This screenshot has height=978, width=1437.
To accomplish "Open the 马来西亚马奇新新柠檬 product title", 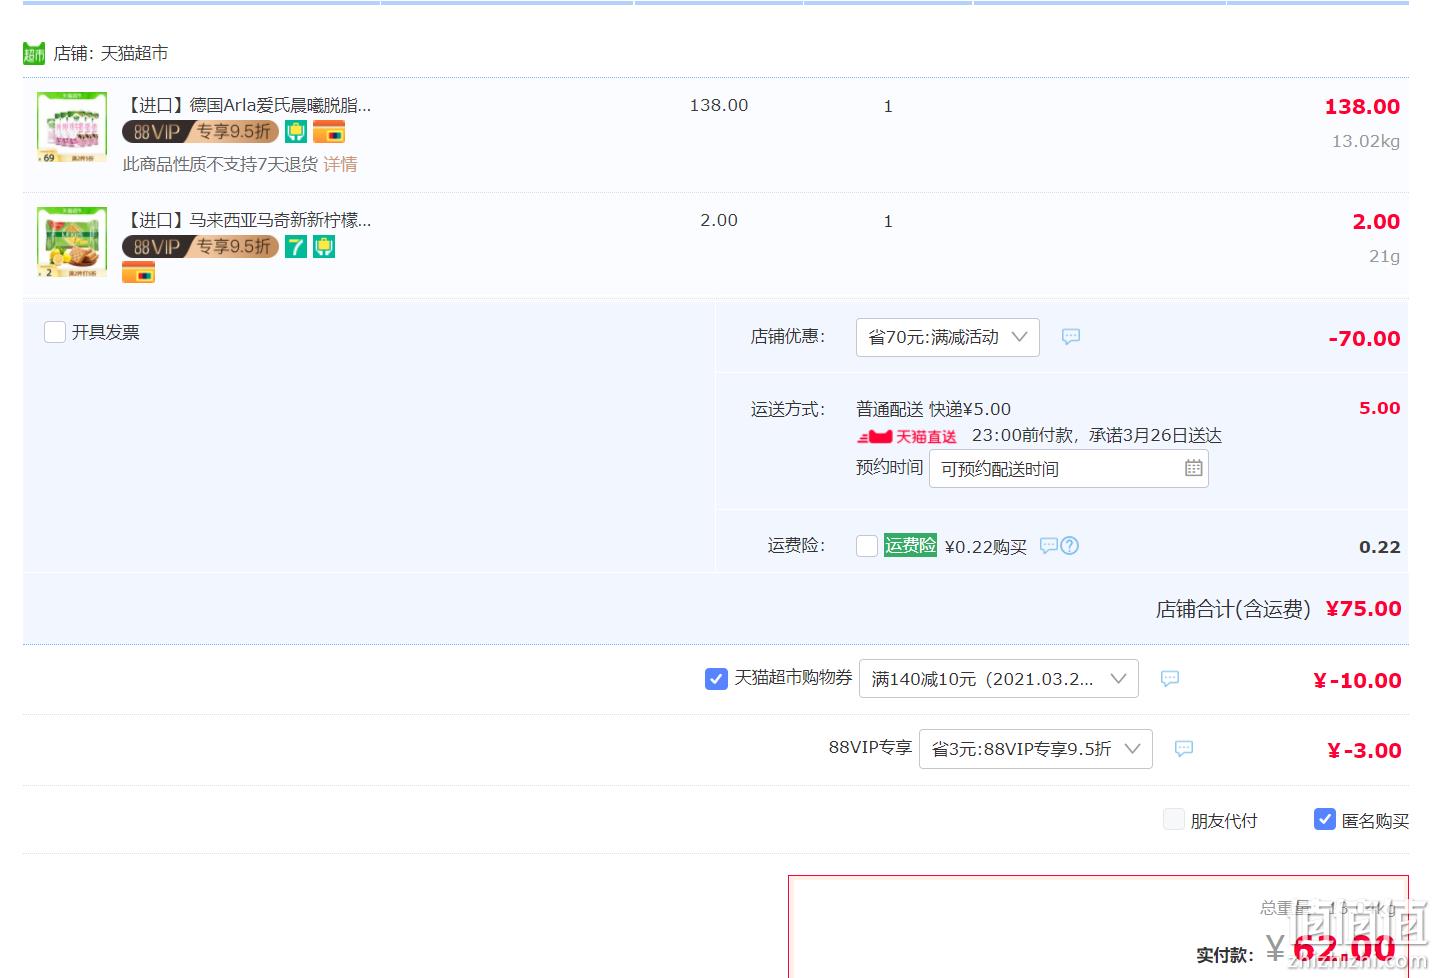I will (x=247, y=220).
